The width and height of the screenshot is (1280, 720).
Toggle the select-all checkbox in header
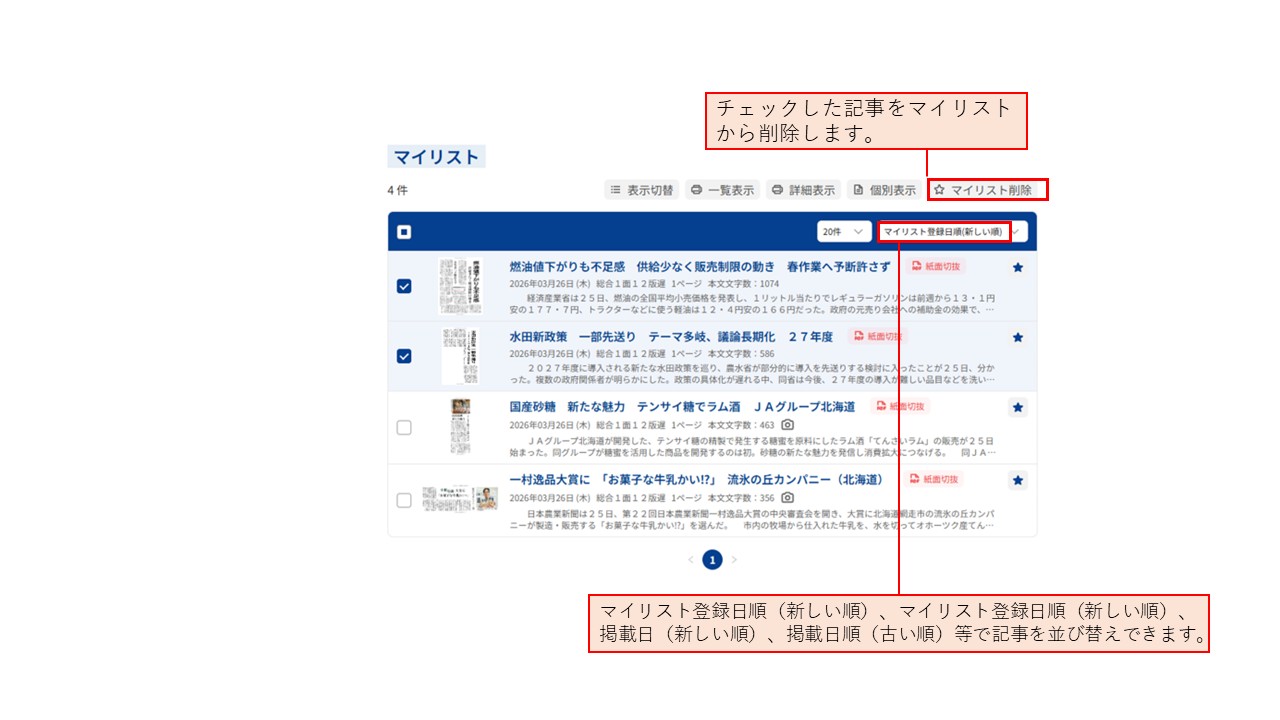(x=404, y=232)
